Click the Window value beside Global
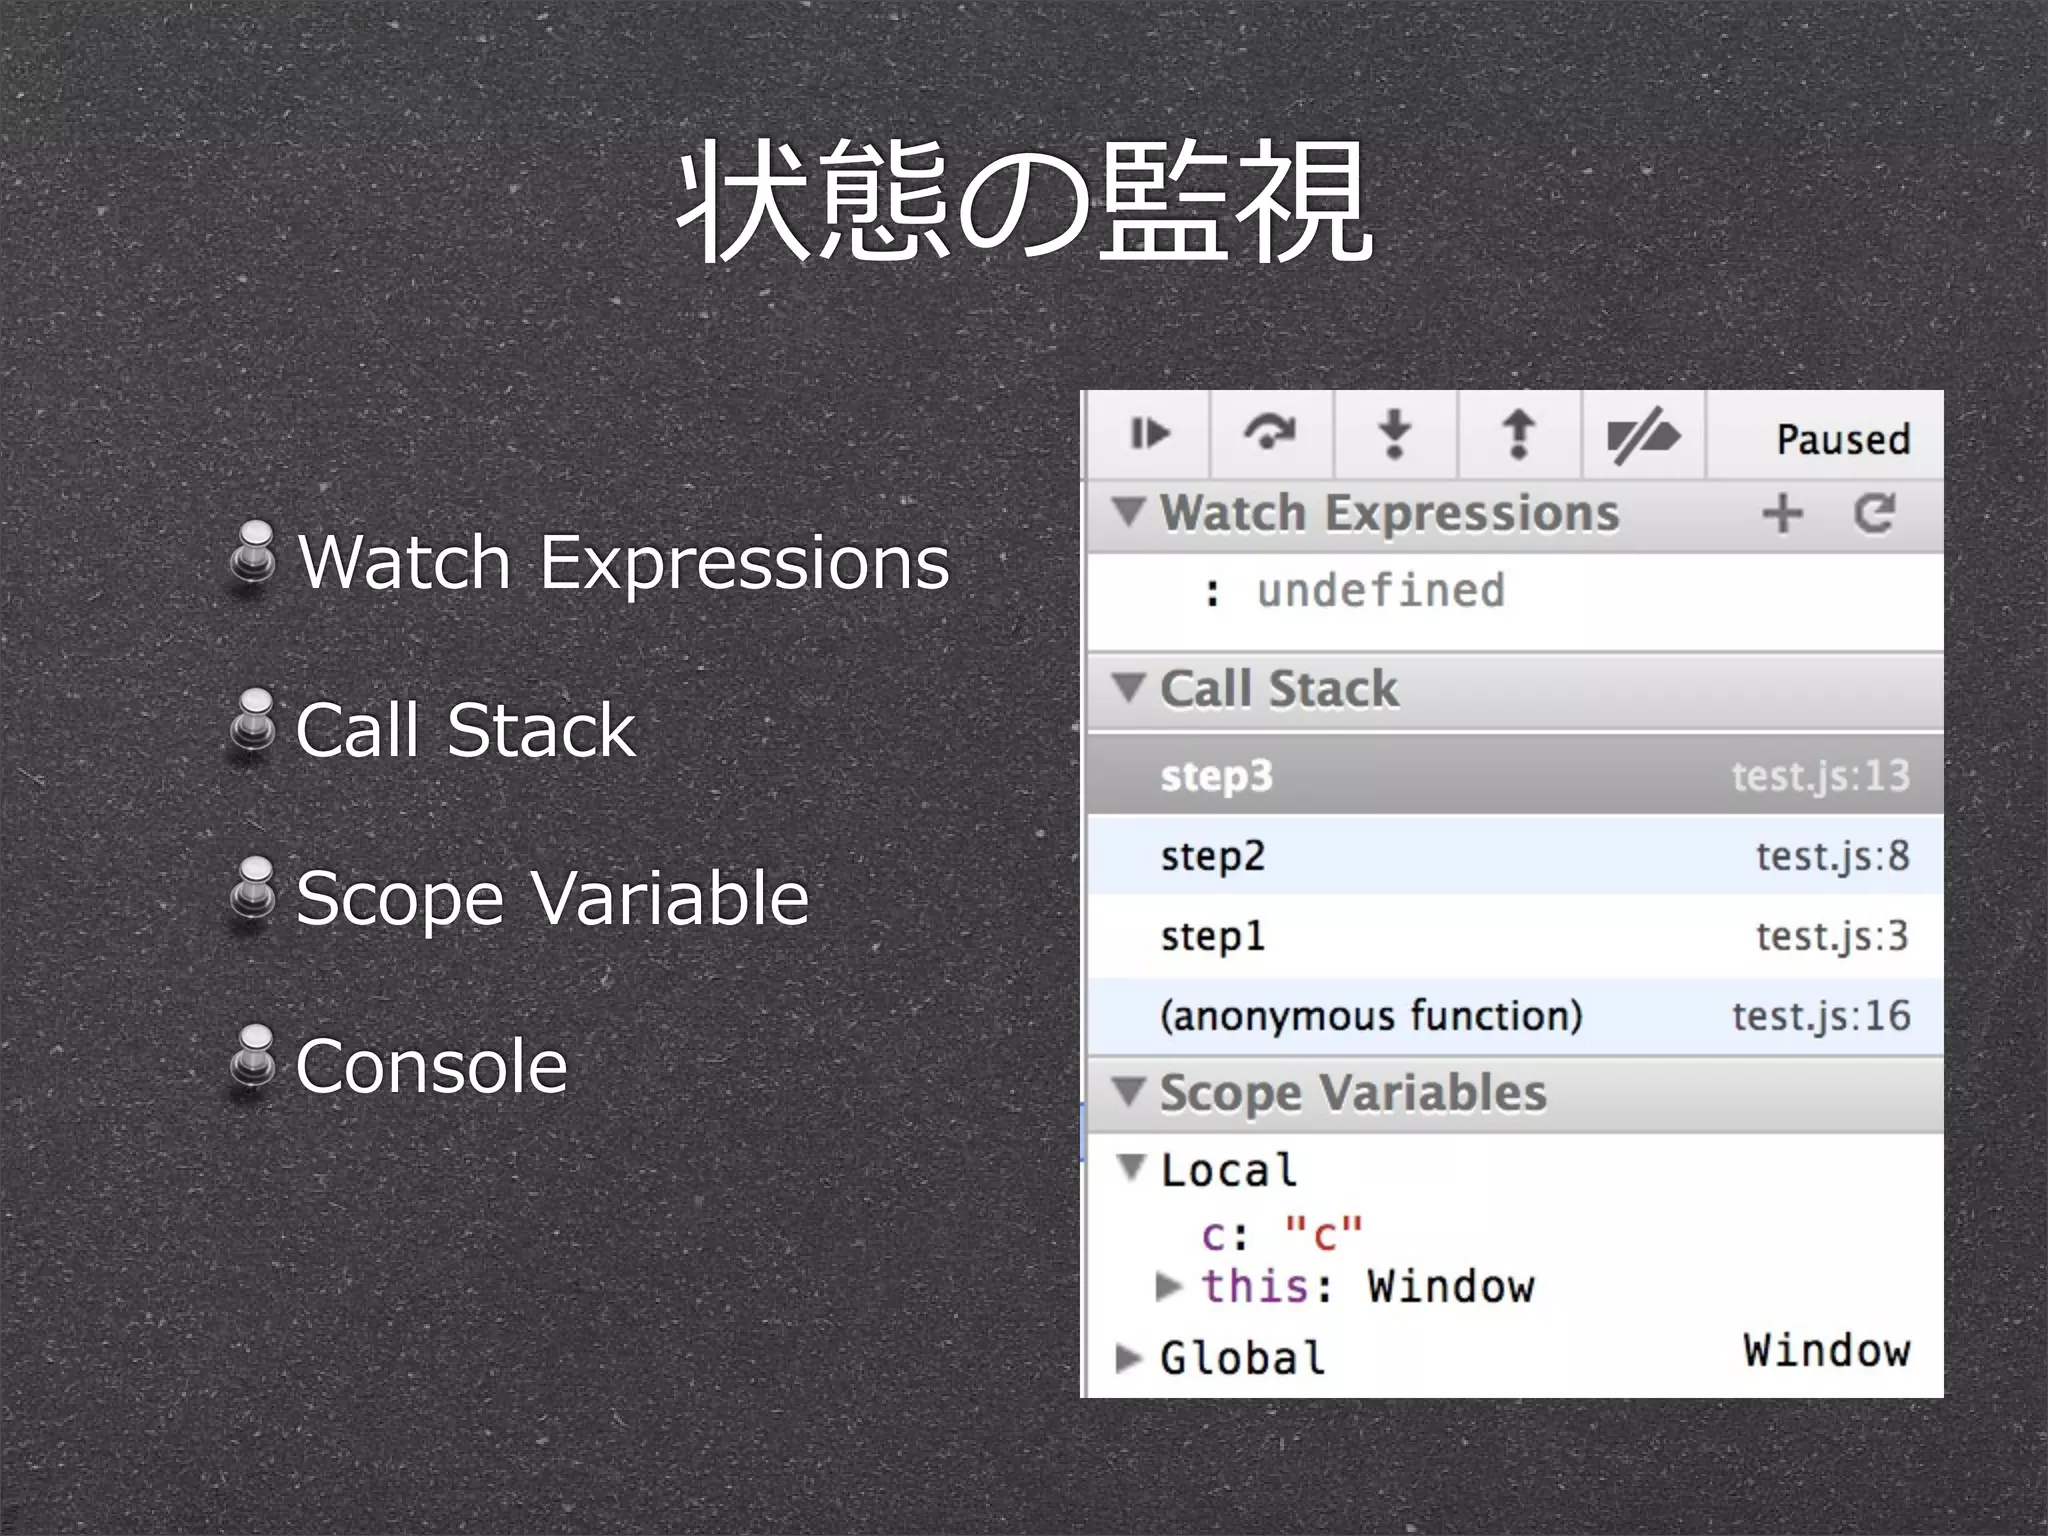The image size is (2048, 1536). (1827, 1350)
